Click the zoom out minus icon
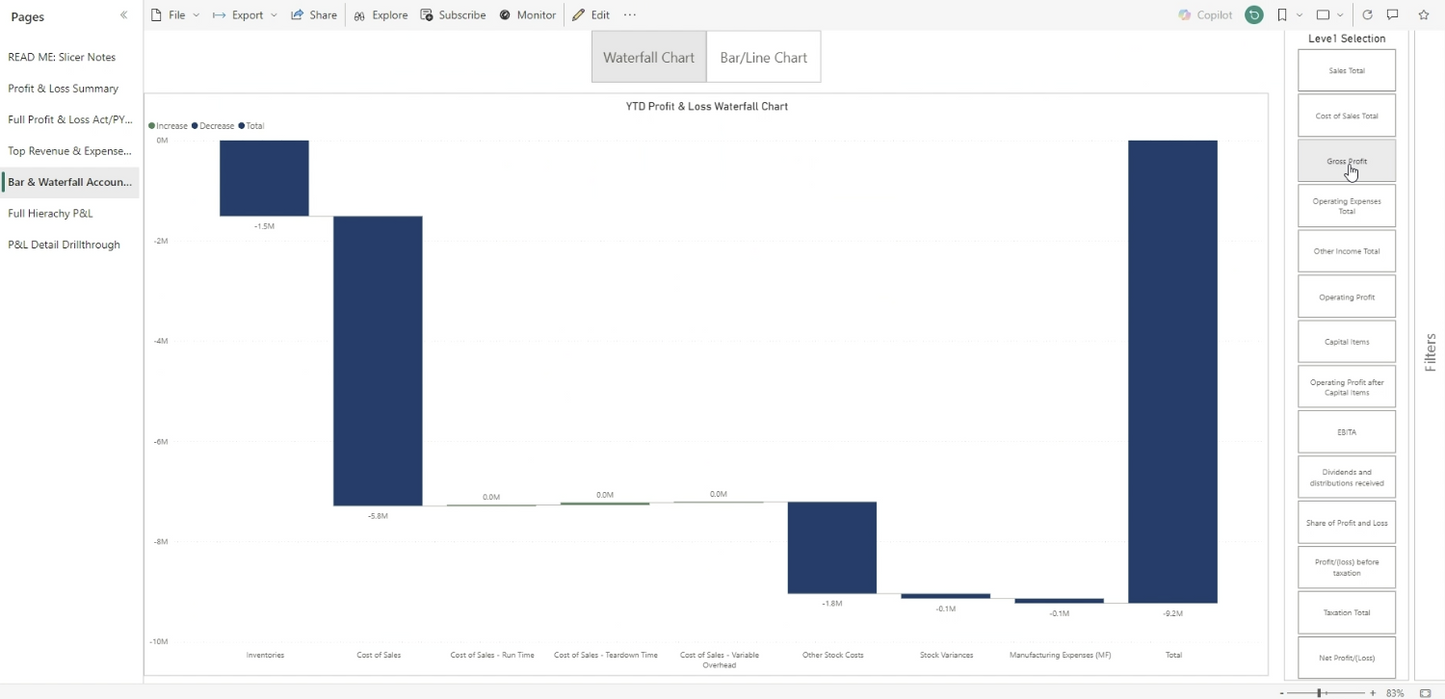Screen dimensions: 1445x699 coord(1282,692)
